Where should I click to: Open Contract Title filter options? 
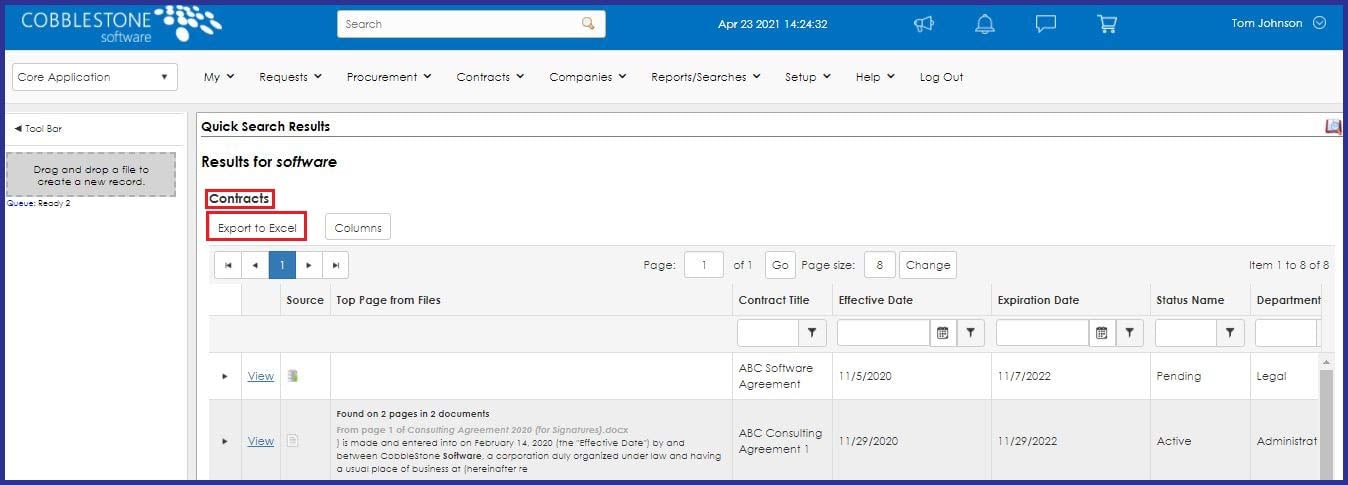pyautogui.click(x=812, y=333)
